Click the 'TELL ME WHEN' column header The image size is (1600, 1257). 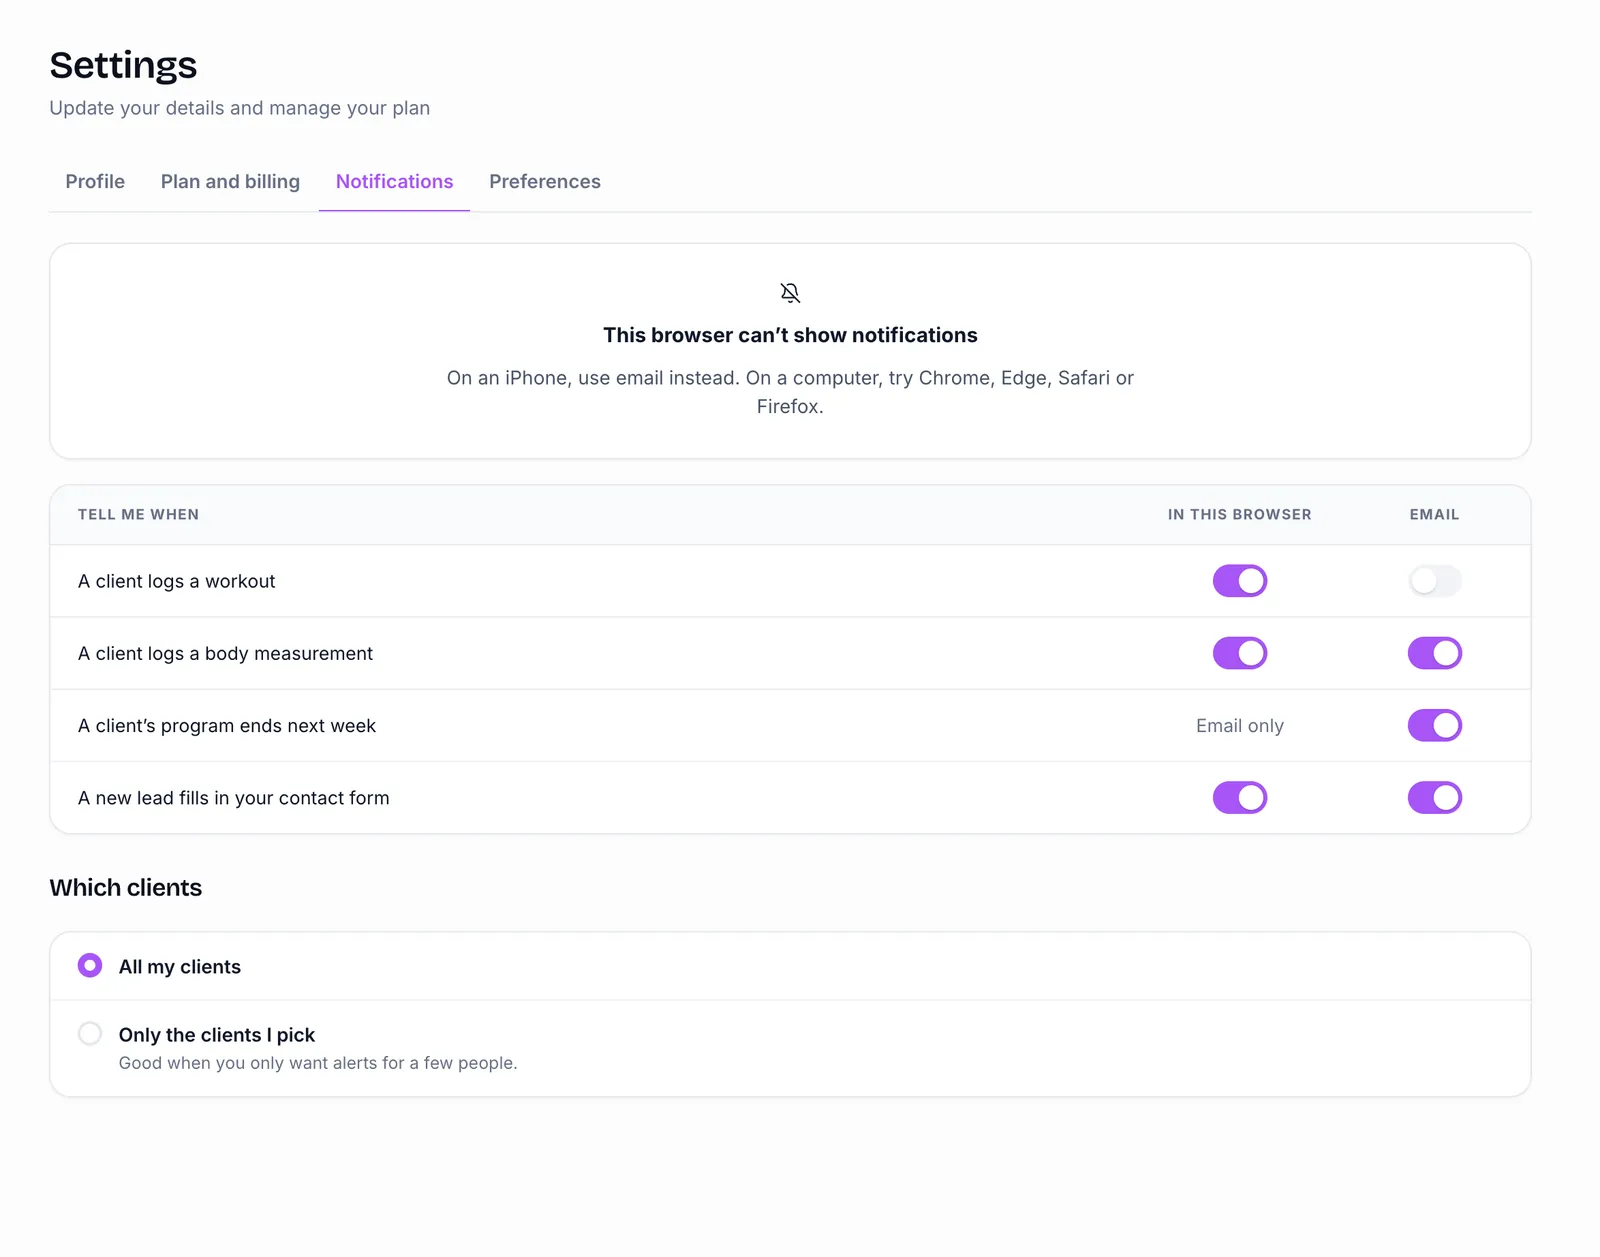click(x=138, y=514)
